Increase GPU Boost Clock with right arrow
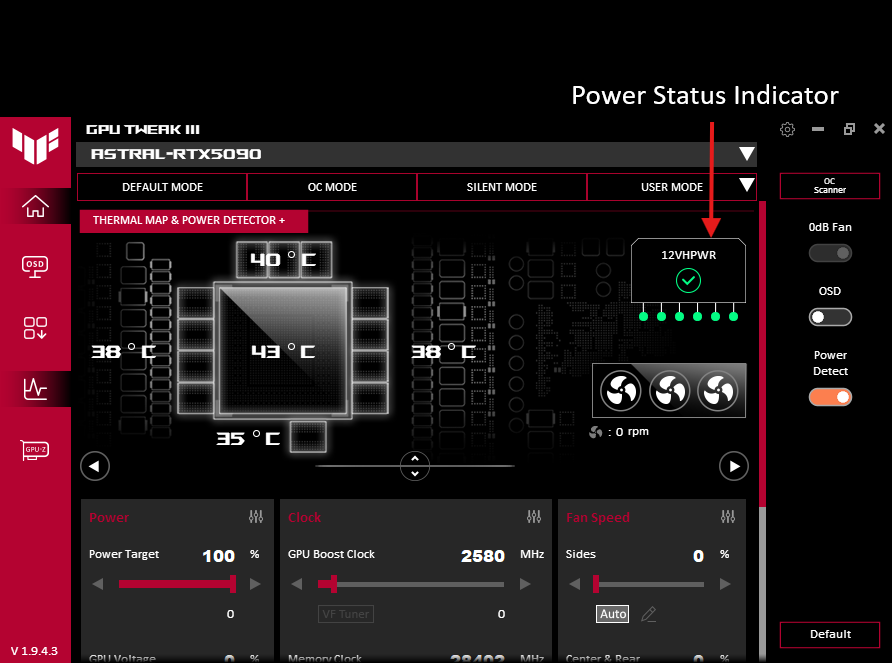 tap(525, 584)
